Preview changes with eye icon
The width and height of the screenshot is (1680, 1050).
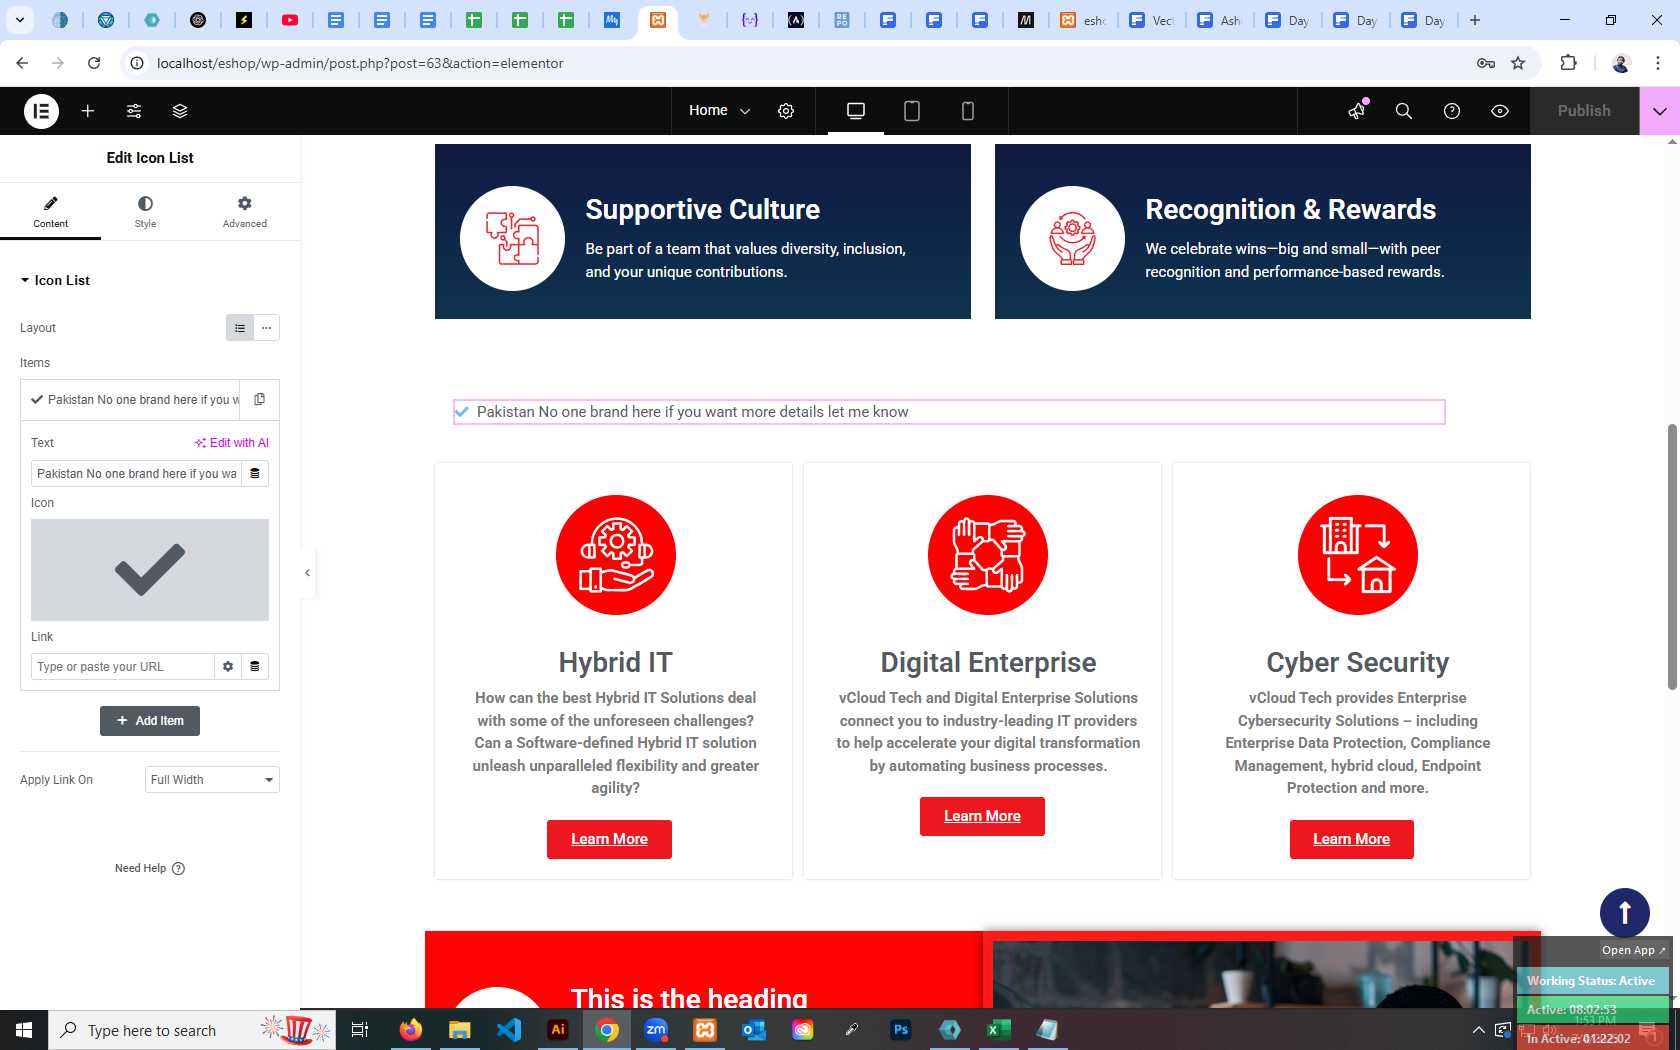click(1500, 111)
